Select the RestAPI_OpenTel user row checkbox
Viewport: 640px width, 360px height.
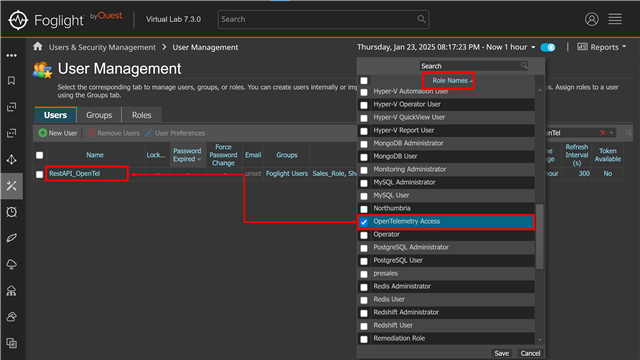click(x=39, y=174)
